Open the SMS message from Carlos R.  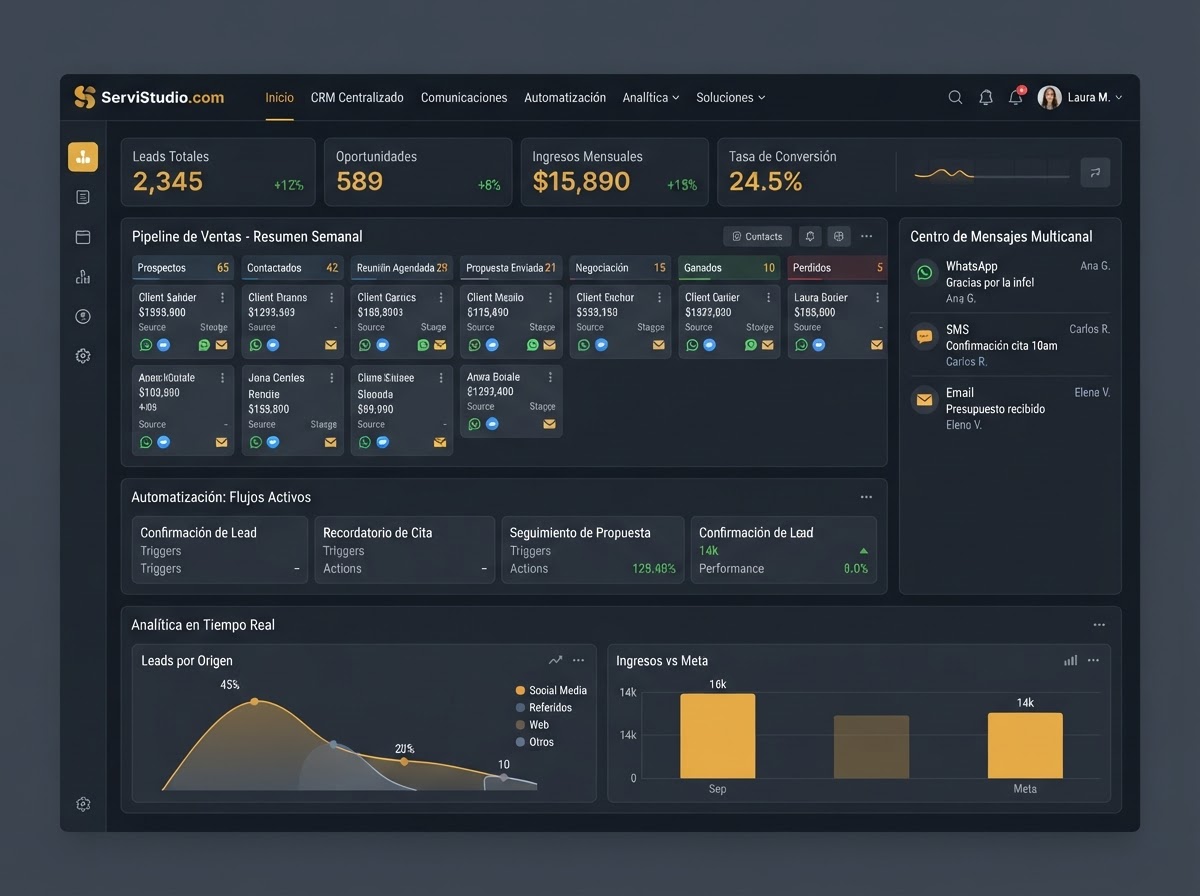pyautogui.click(x=1010, y=345)
